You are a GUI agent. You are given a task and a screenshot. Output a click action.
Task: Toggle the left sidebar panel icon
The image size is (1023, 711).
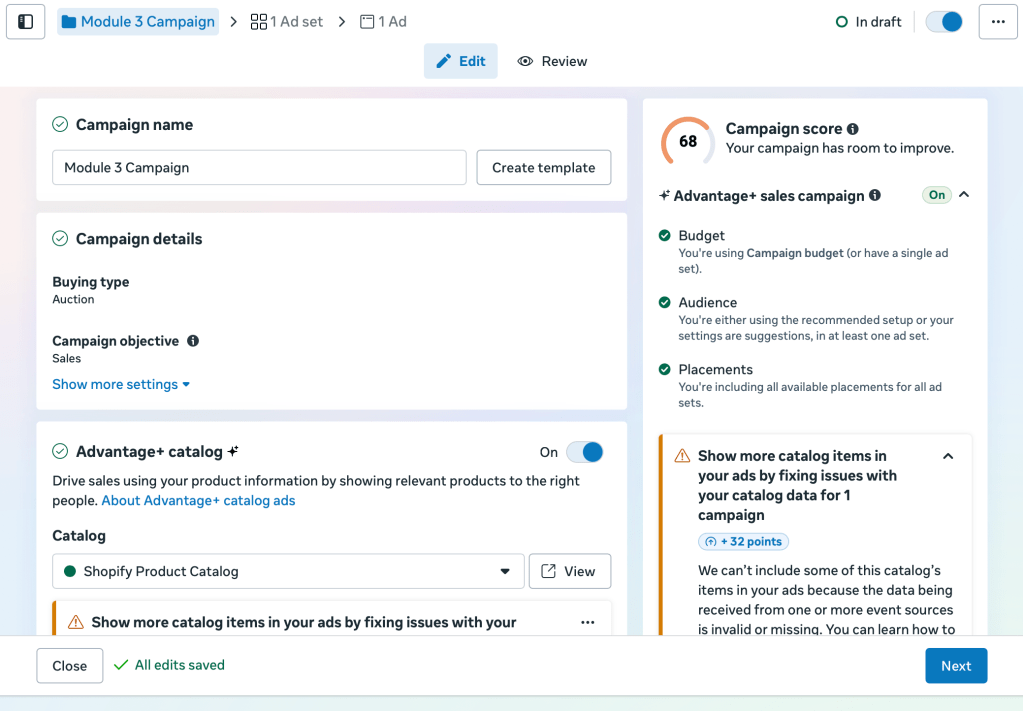26,21
